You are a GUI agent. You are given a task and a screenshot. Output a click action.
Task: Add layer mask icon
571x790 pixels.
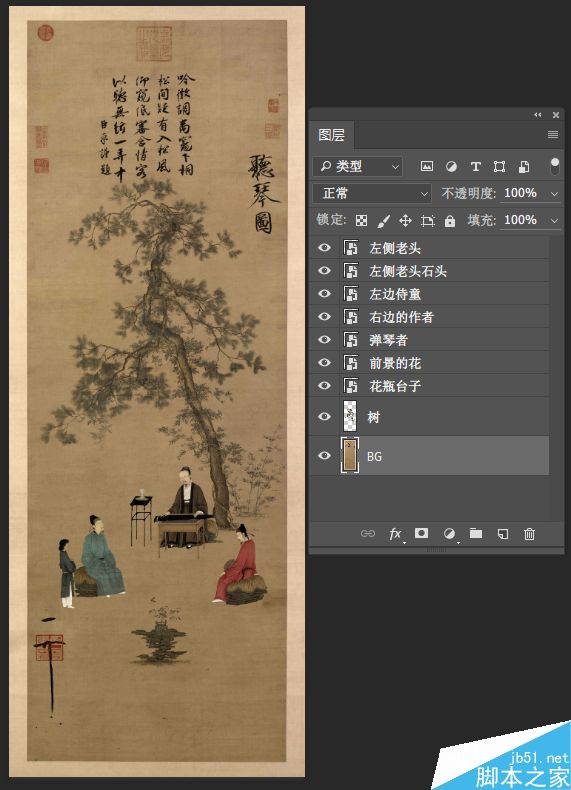point(421,533)
